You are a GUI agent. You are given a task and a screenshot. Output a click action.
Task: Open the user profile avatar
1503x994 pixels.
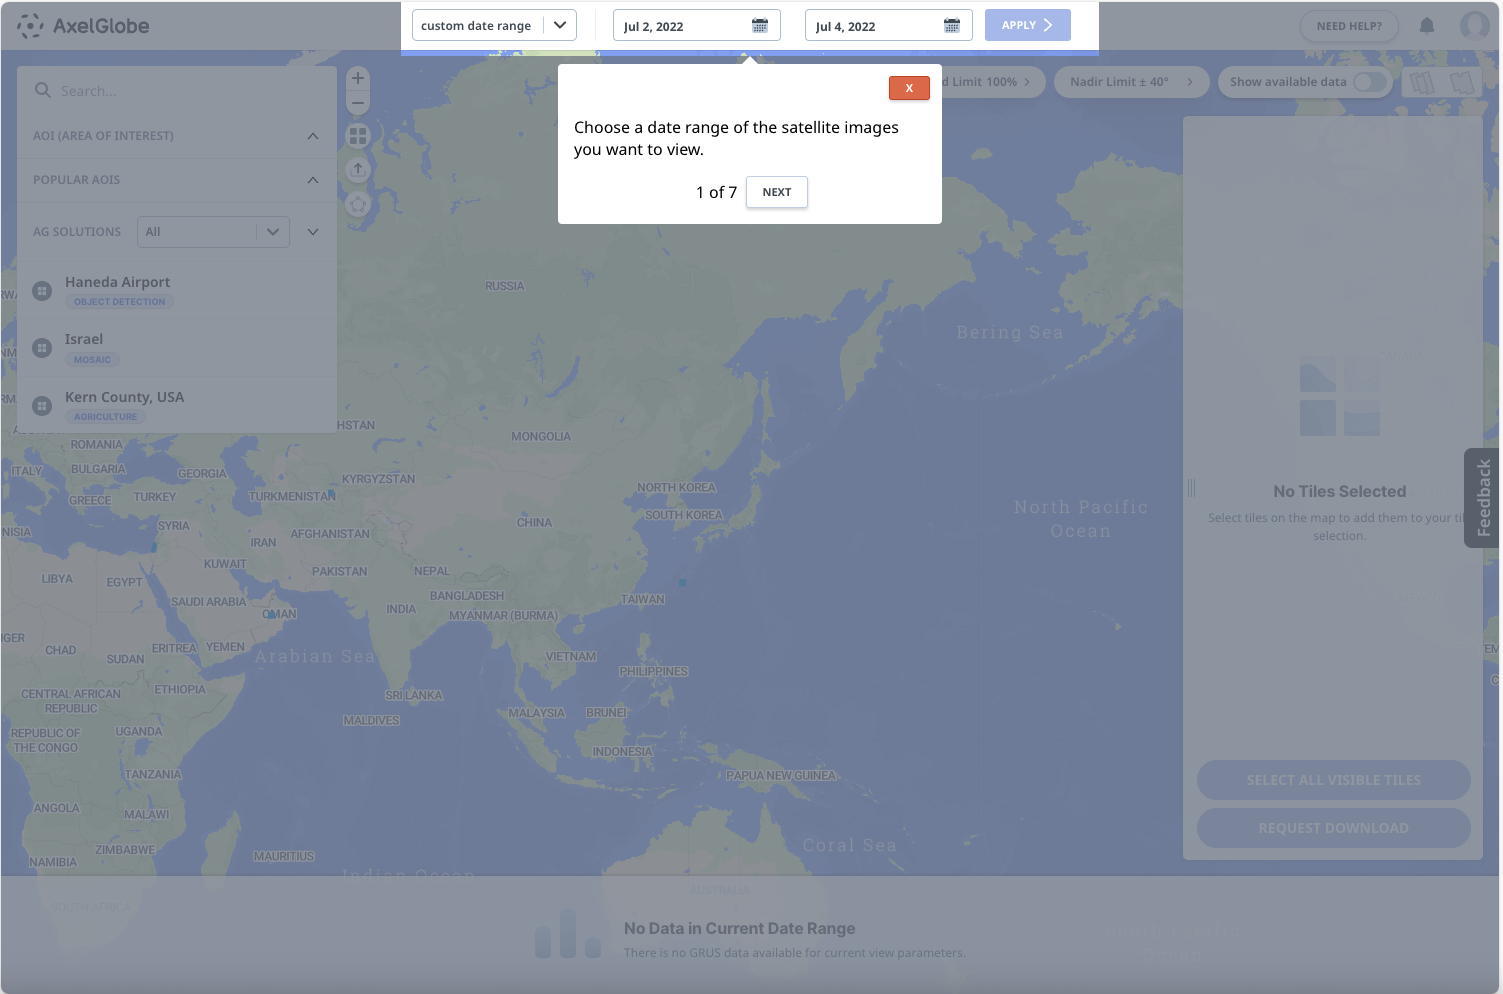click(x=1474, y=26)
